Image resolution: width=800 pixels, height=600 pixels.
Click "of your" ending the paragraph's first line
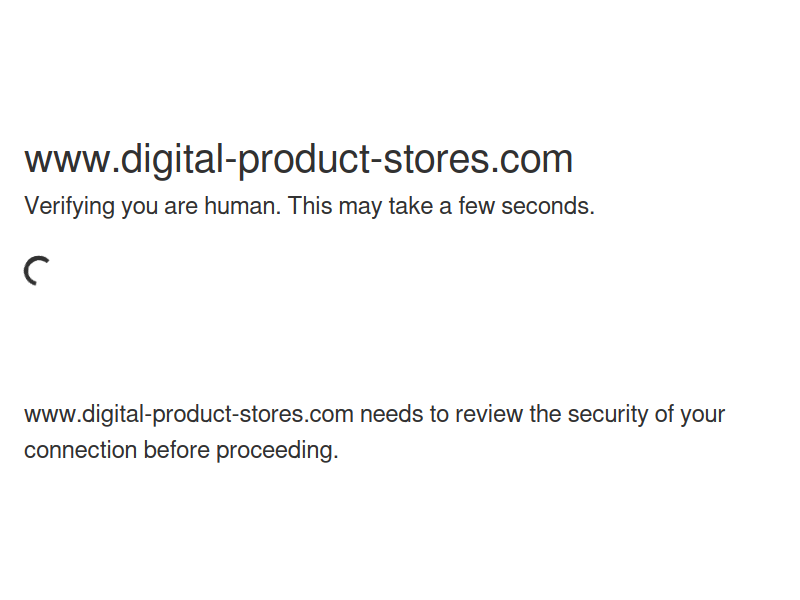[x=690, y=414]
